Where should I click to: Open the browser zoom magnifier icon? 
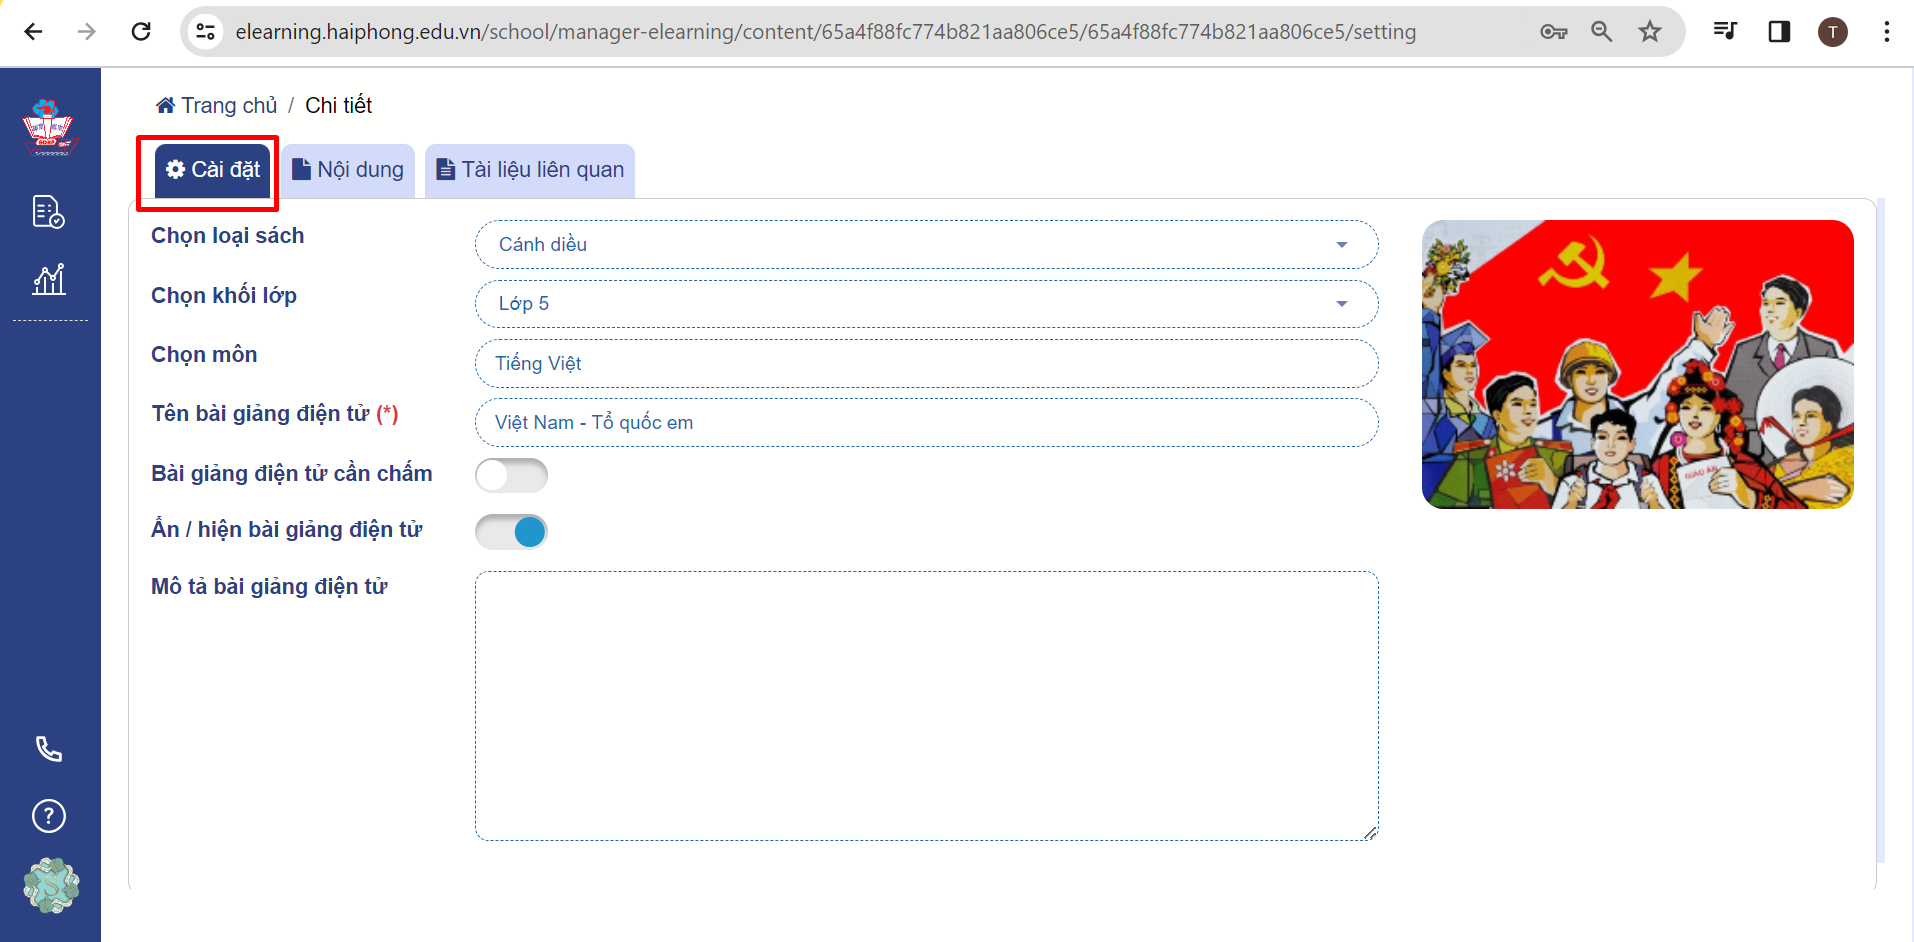coord(1601,32)
